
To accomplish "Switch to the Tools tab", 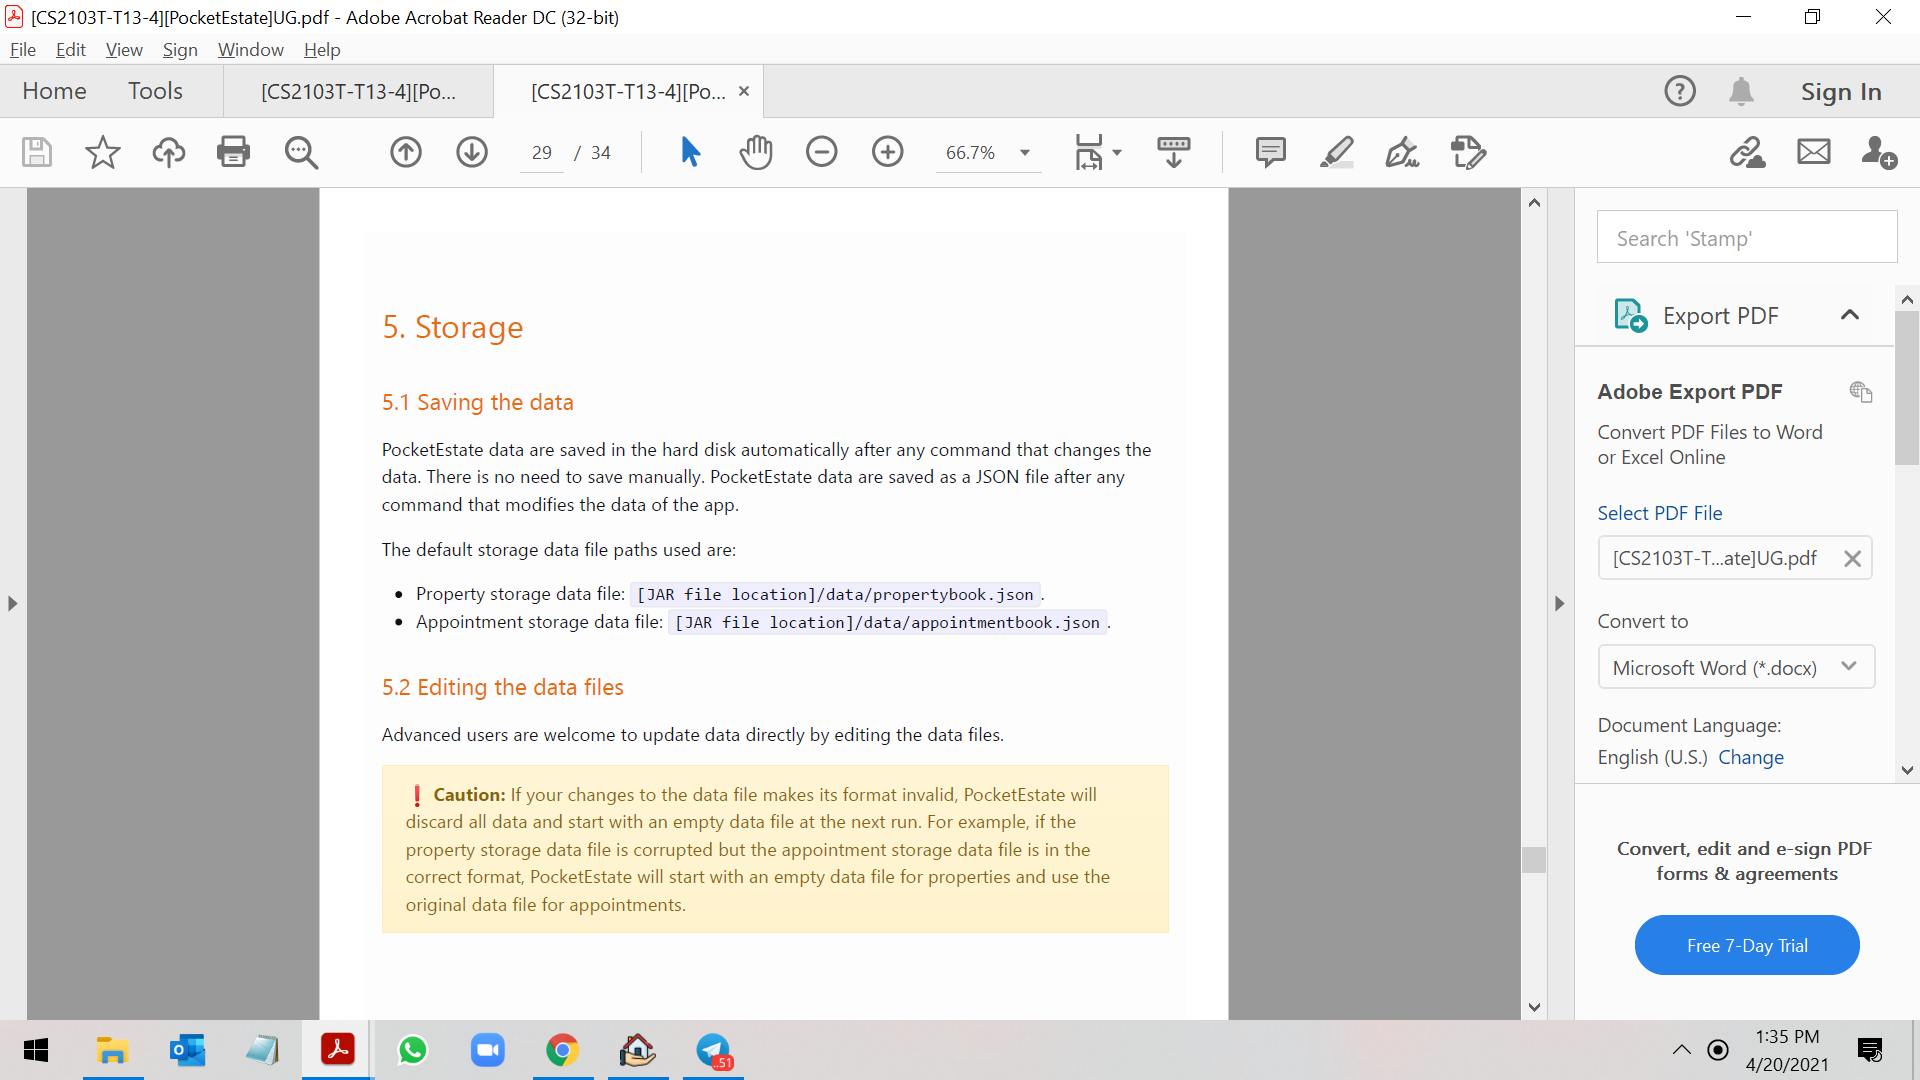I will point(155,91).
